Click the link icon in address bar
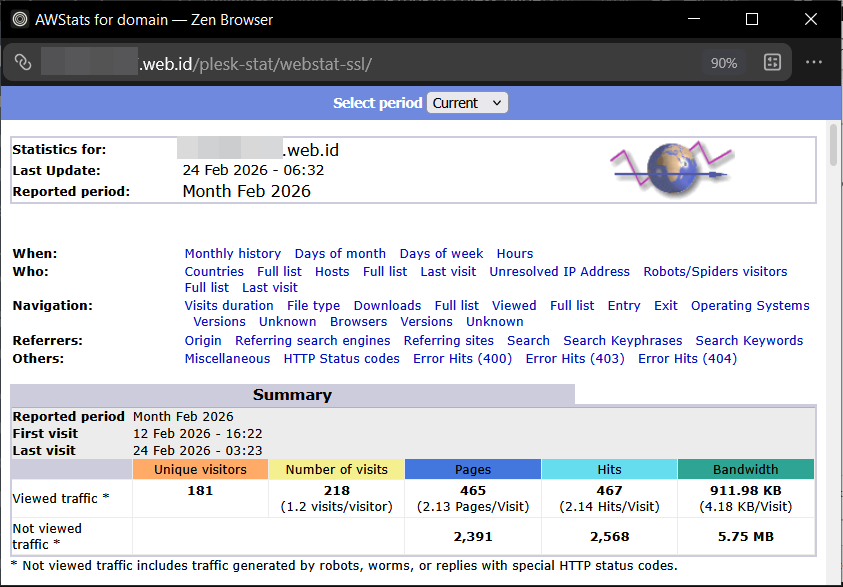843x587 pixels. pyautogui.click(x=23, y=63)
